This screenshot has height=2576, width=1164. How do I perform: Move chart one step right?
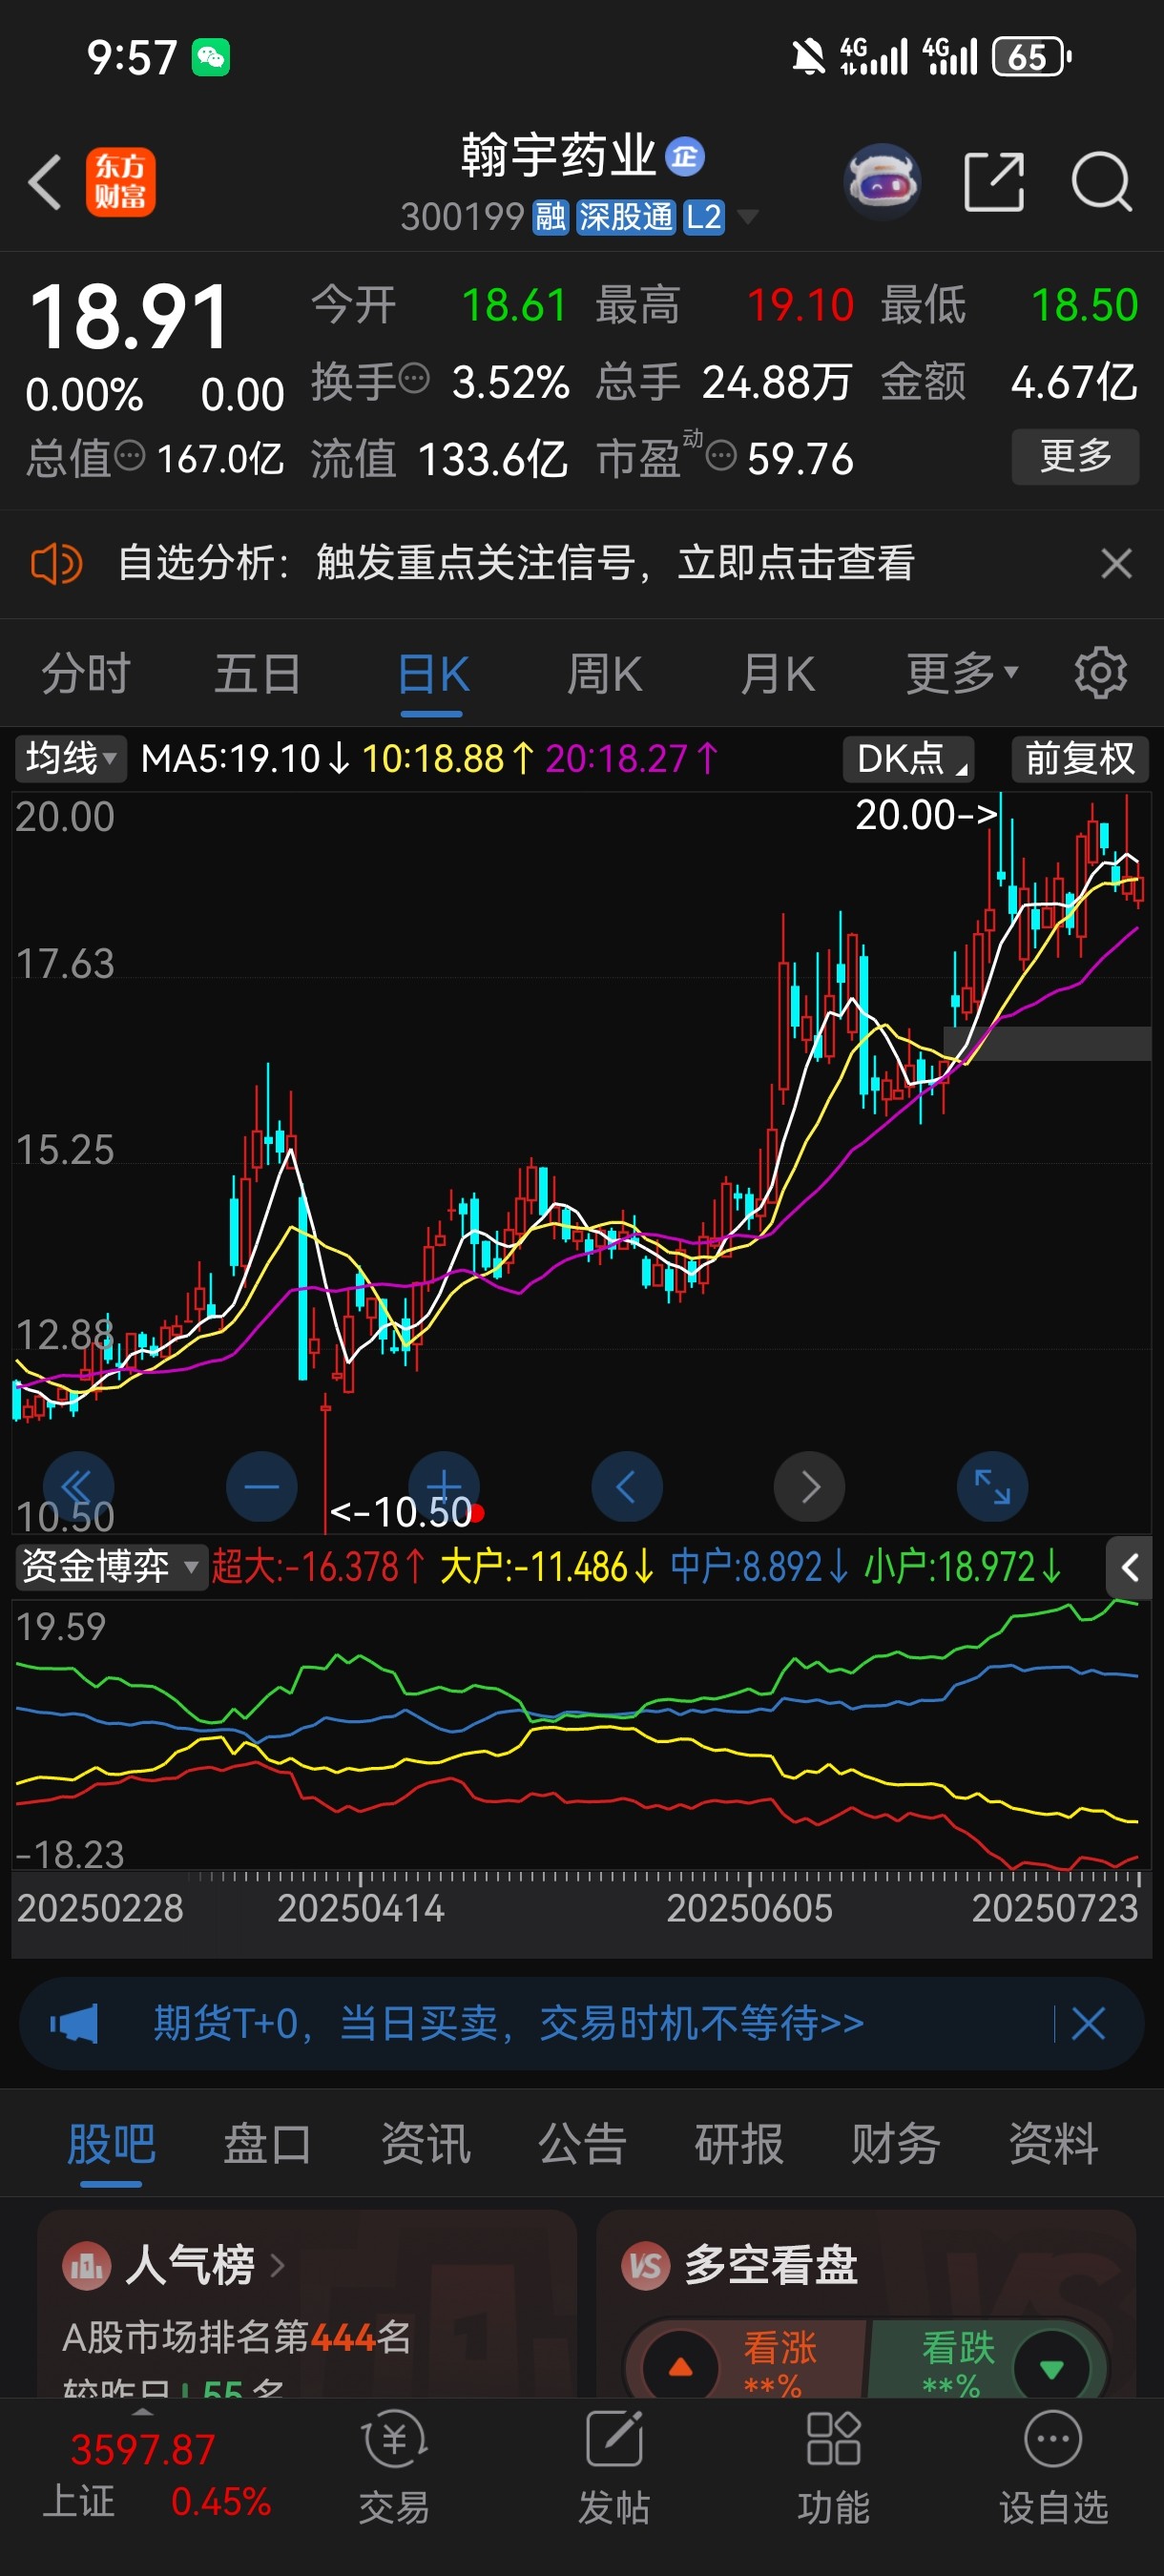point(810,1487)
